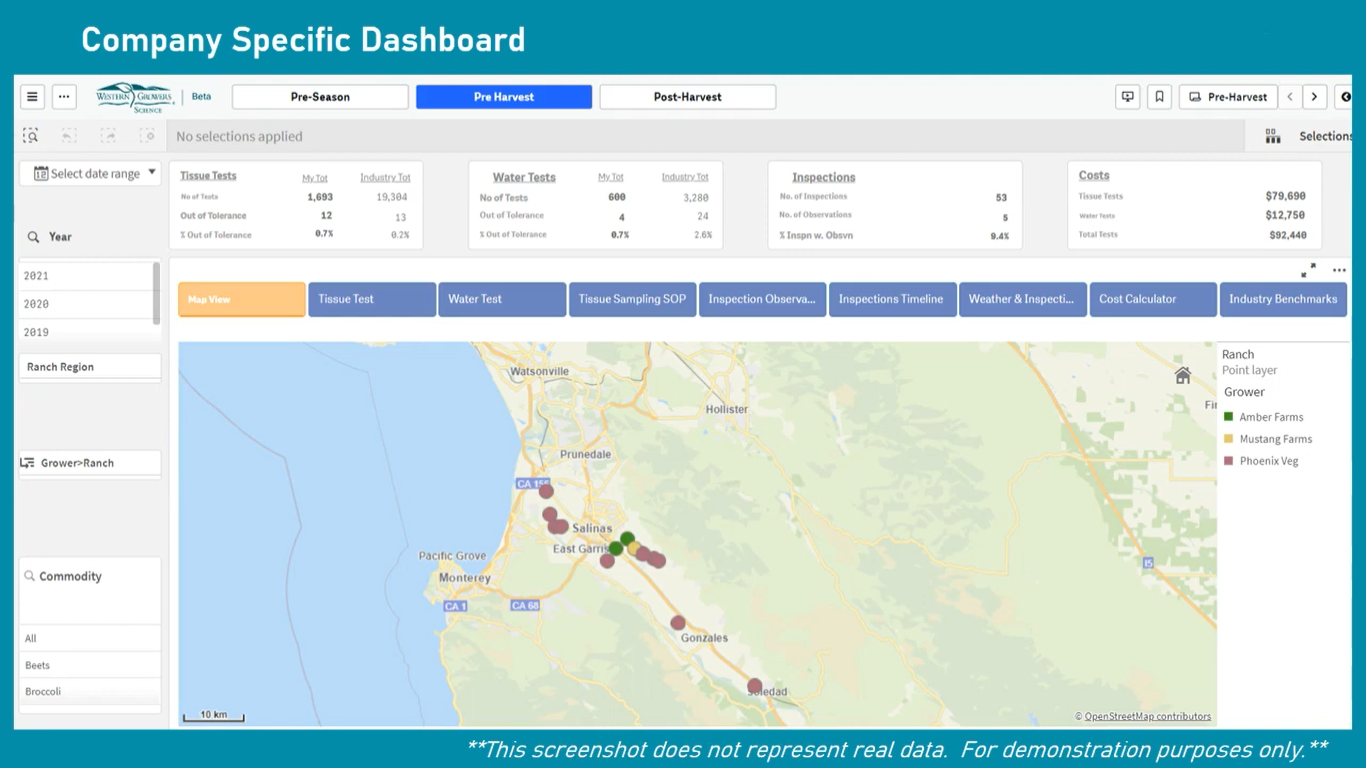Expand the map chart to full screen
Image resolution: width=1366 pixels, height=768 pixels.
click(1308, 271)
